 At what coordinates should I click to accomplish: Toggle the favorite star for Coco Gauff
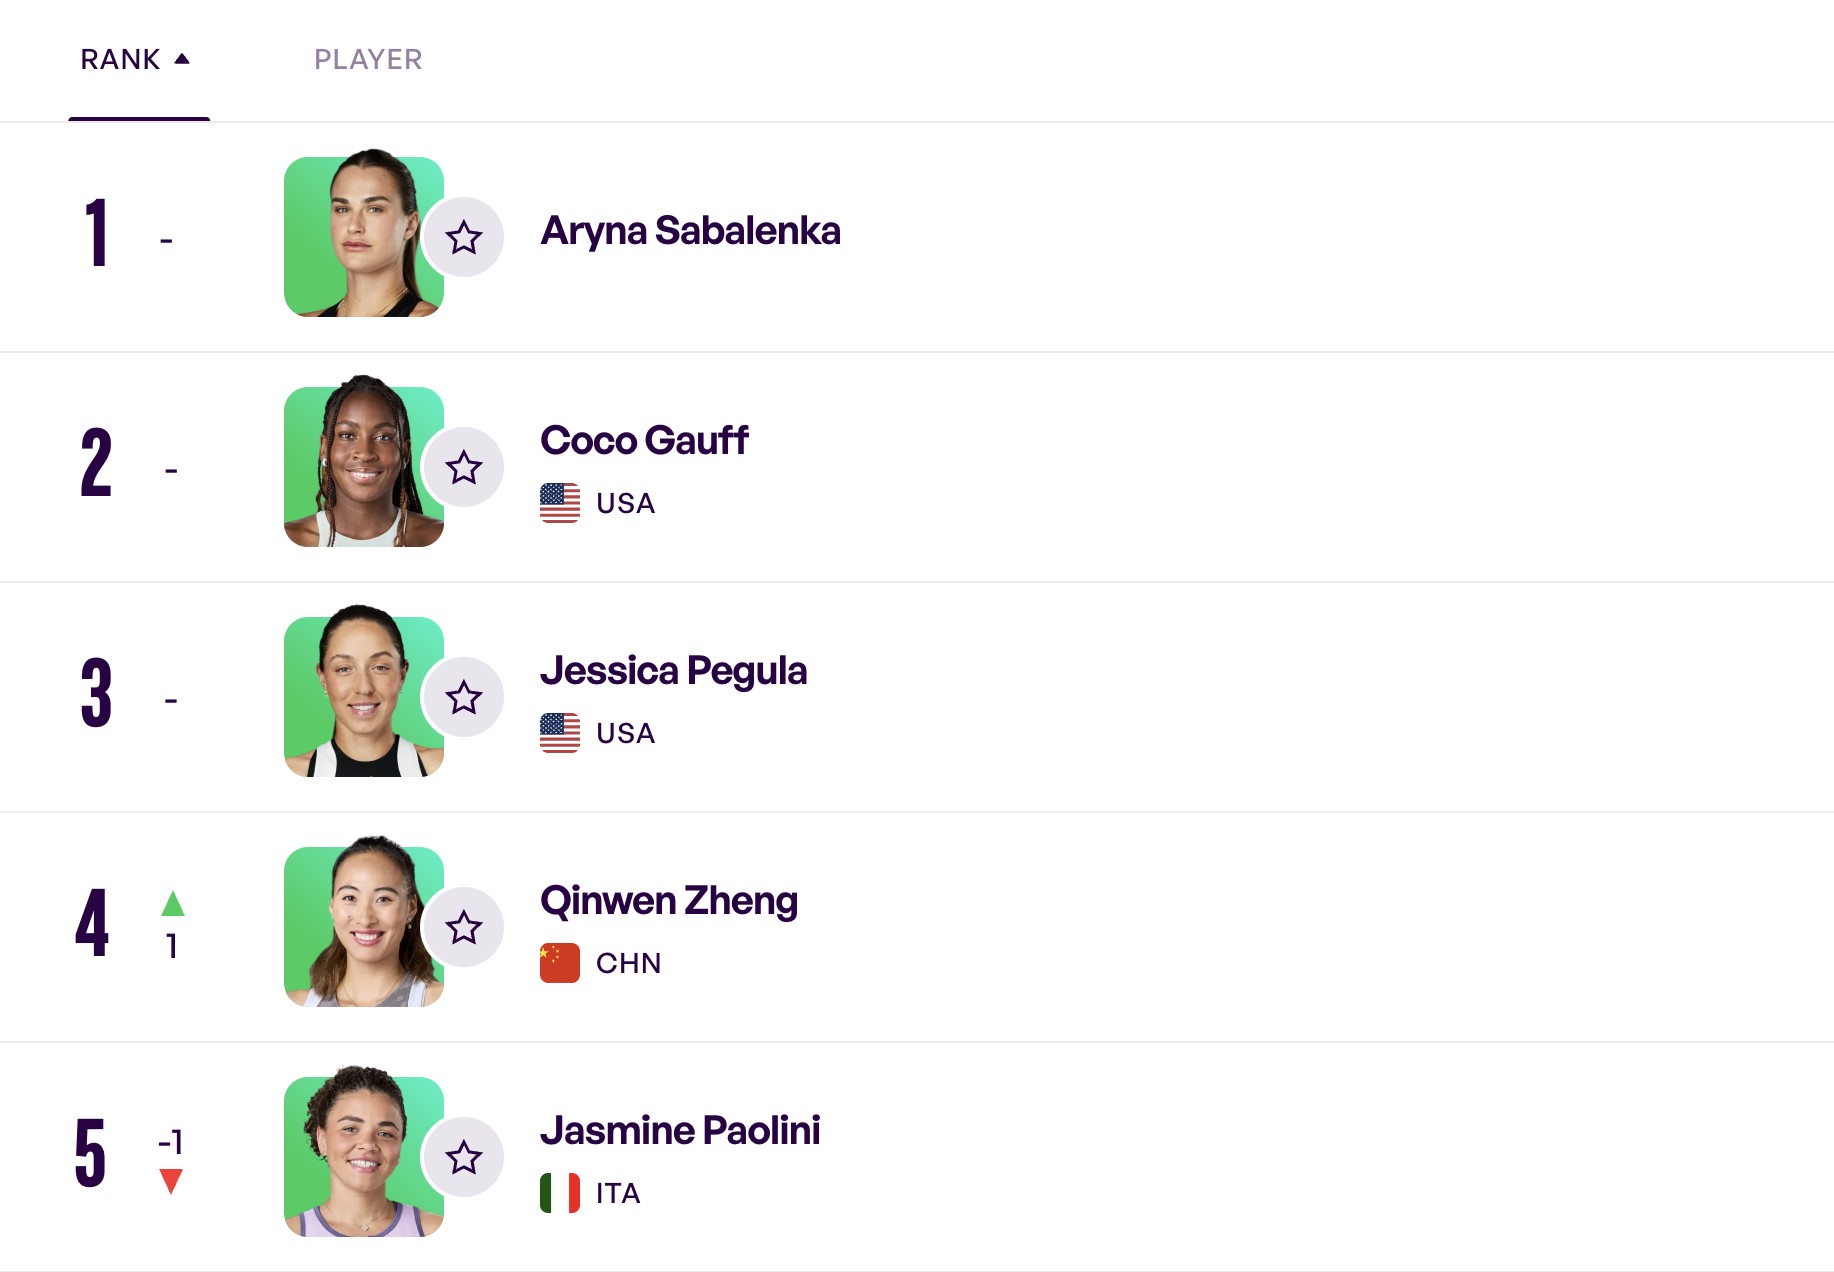(464, 467)
